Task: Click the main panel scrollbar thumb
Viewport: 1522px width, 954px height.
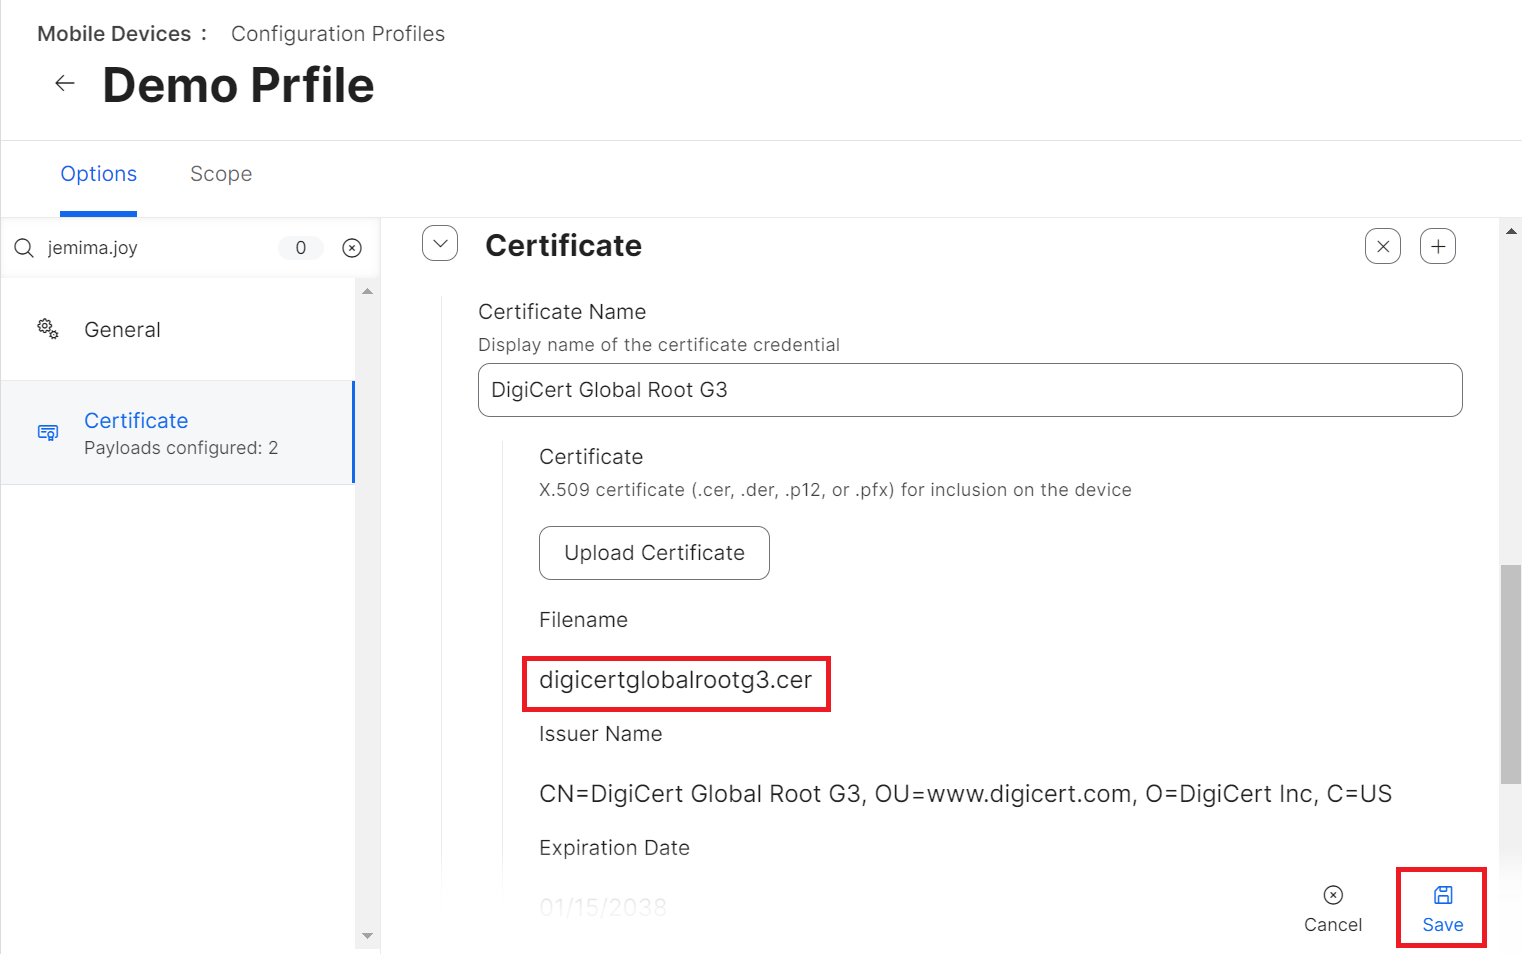Action: [1511, 674]
